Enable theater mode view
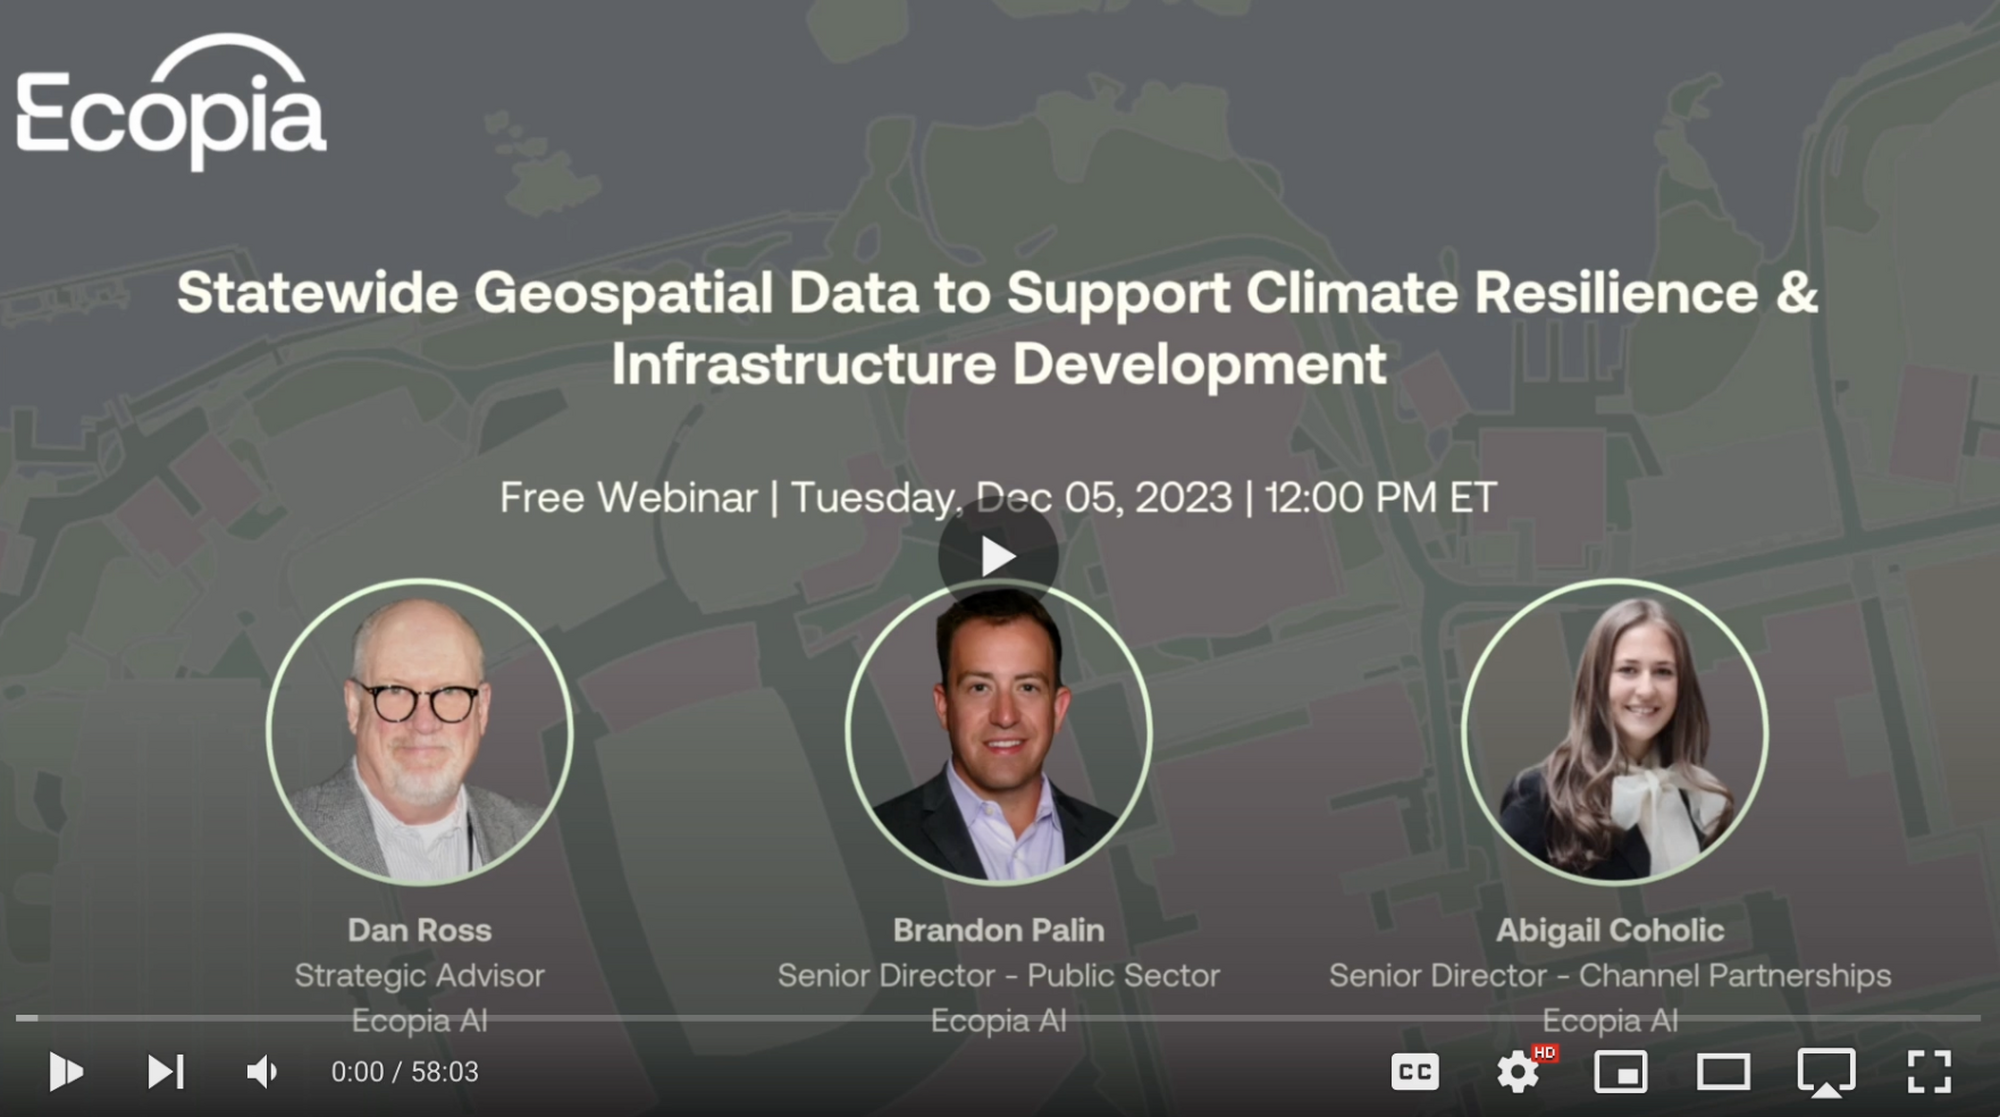This screenshot has width=2000, height=1117. click(1723, 1072)
